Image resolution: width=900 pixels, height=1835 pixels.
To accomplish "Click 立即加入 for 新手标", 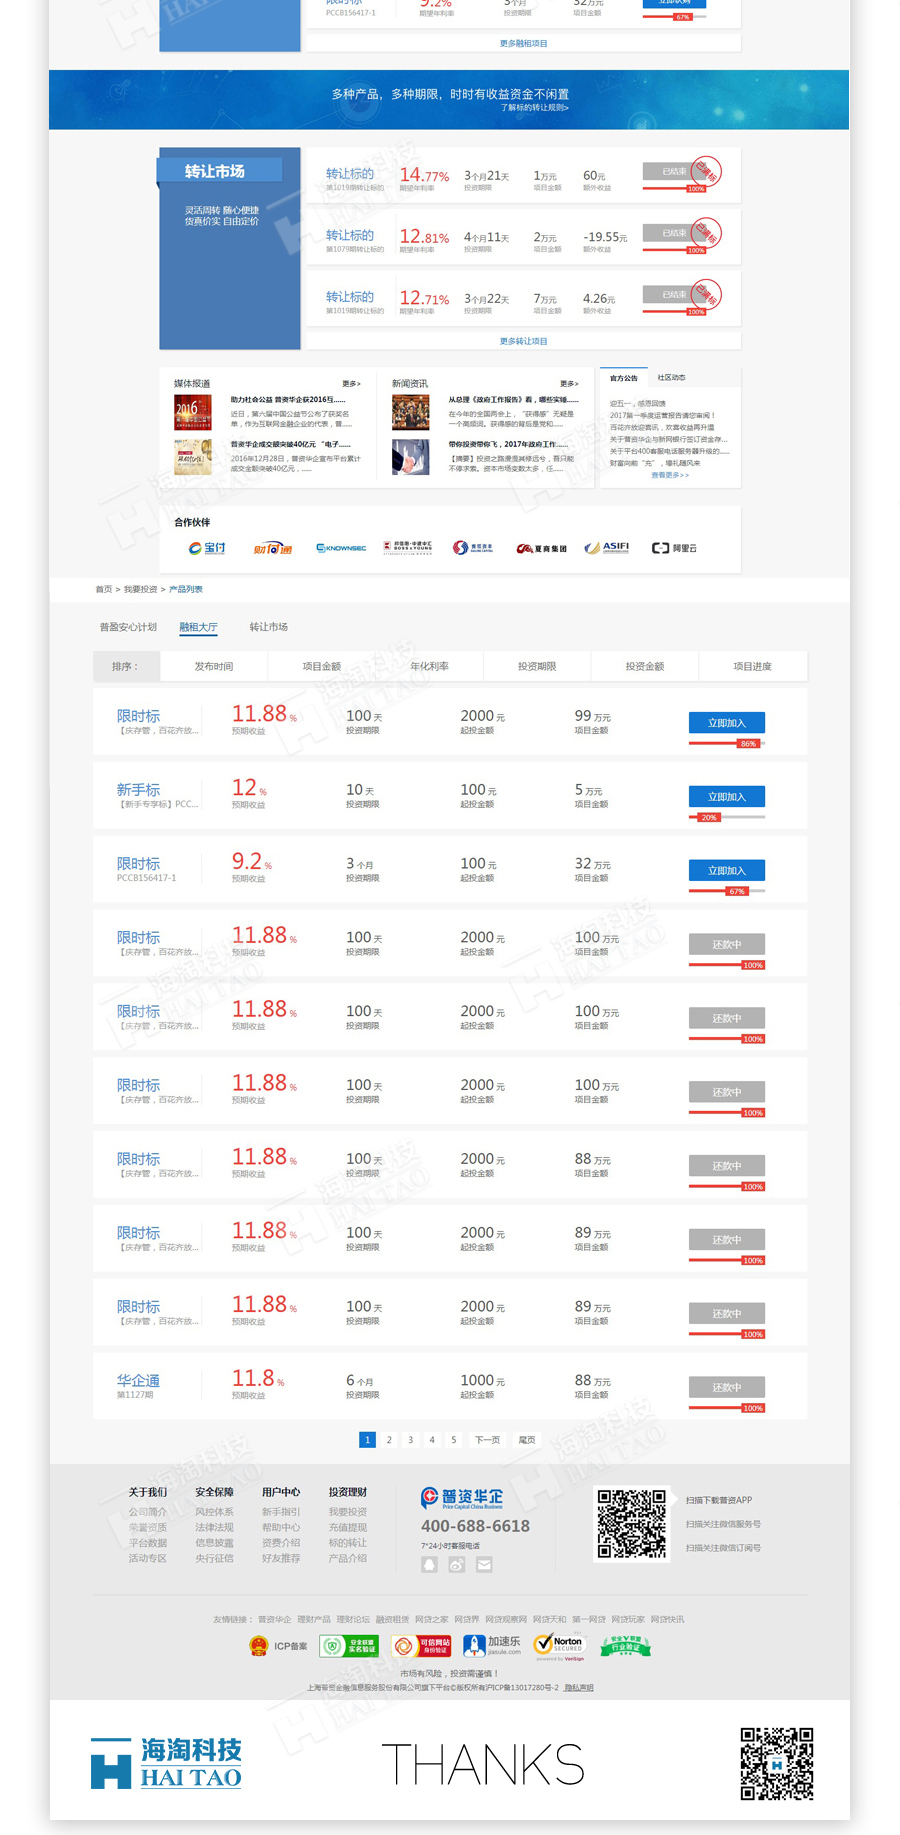I will pos(726,797).
